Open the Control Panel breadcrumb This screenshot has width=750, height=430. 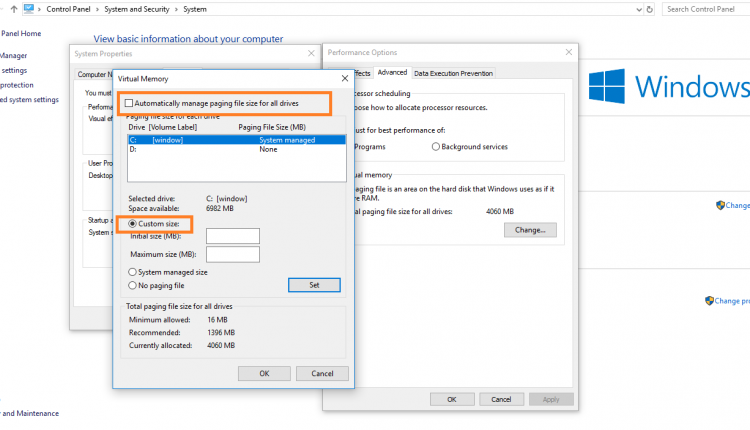(68, 9)
